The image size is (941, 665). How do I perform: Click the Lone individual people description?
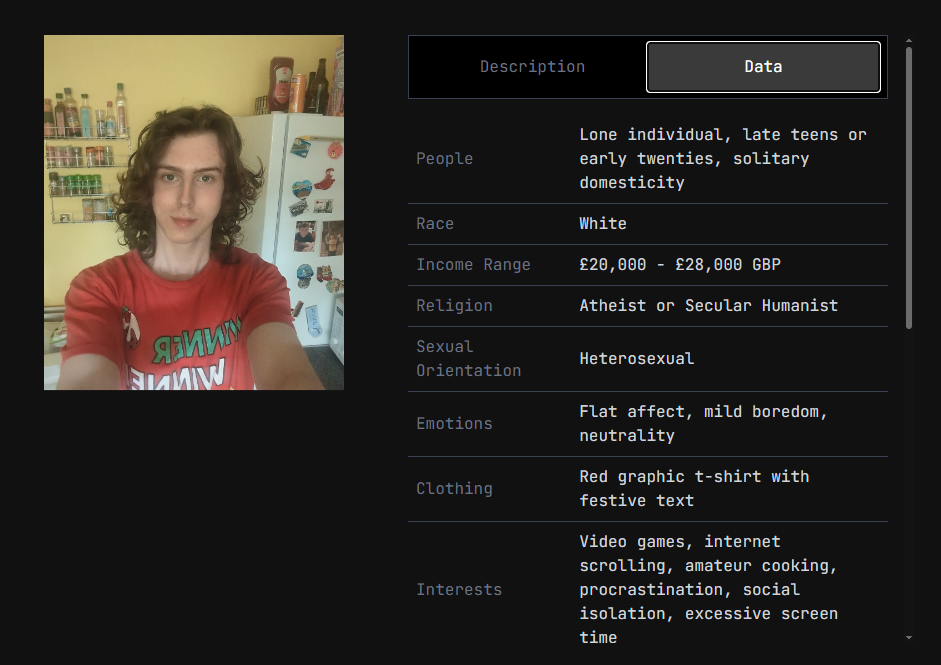(x=723, y=158)
